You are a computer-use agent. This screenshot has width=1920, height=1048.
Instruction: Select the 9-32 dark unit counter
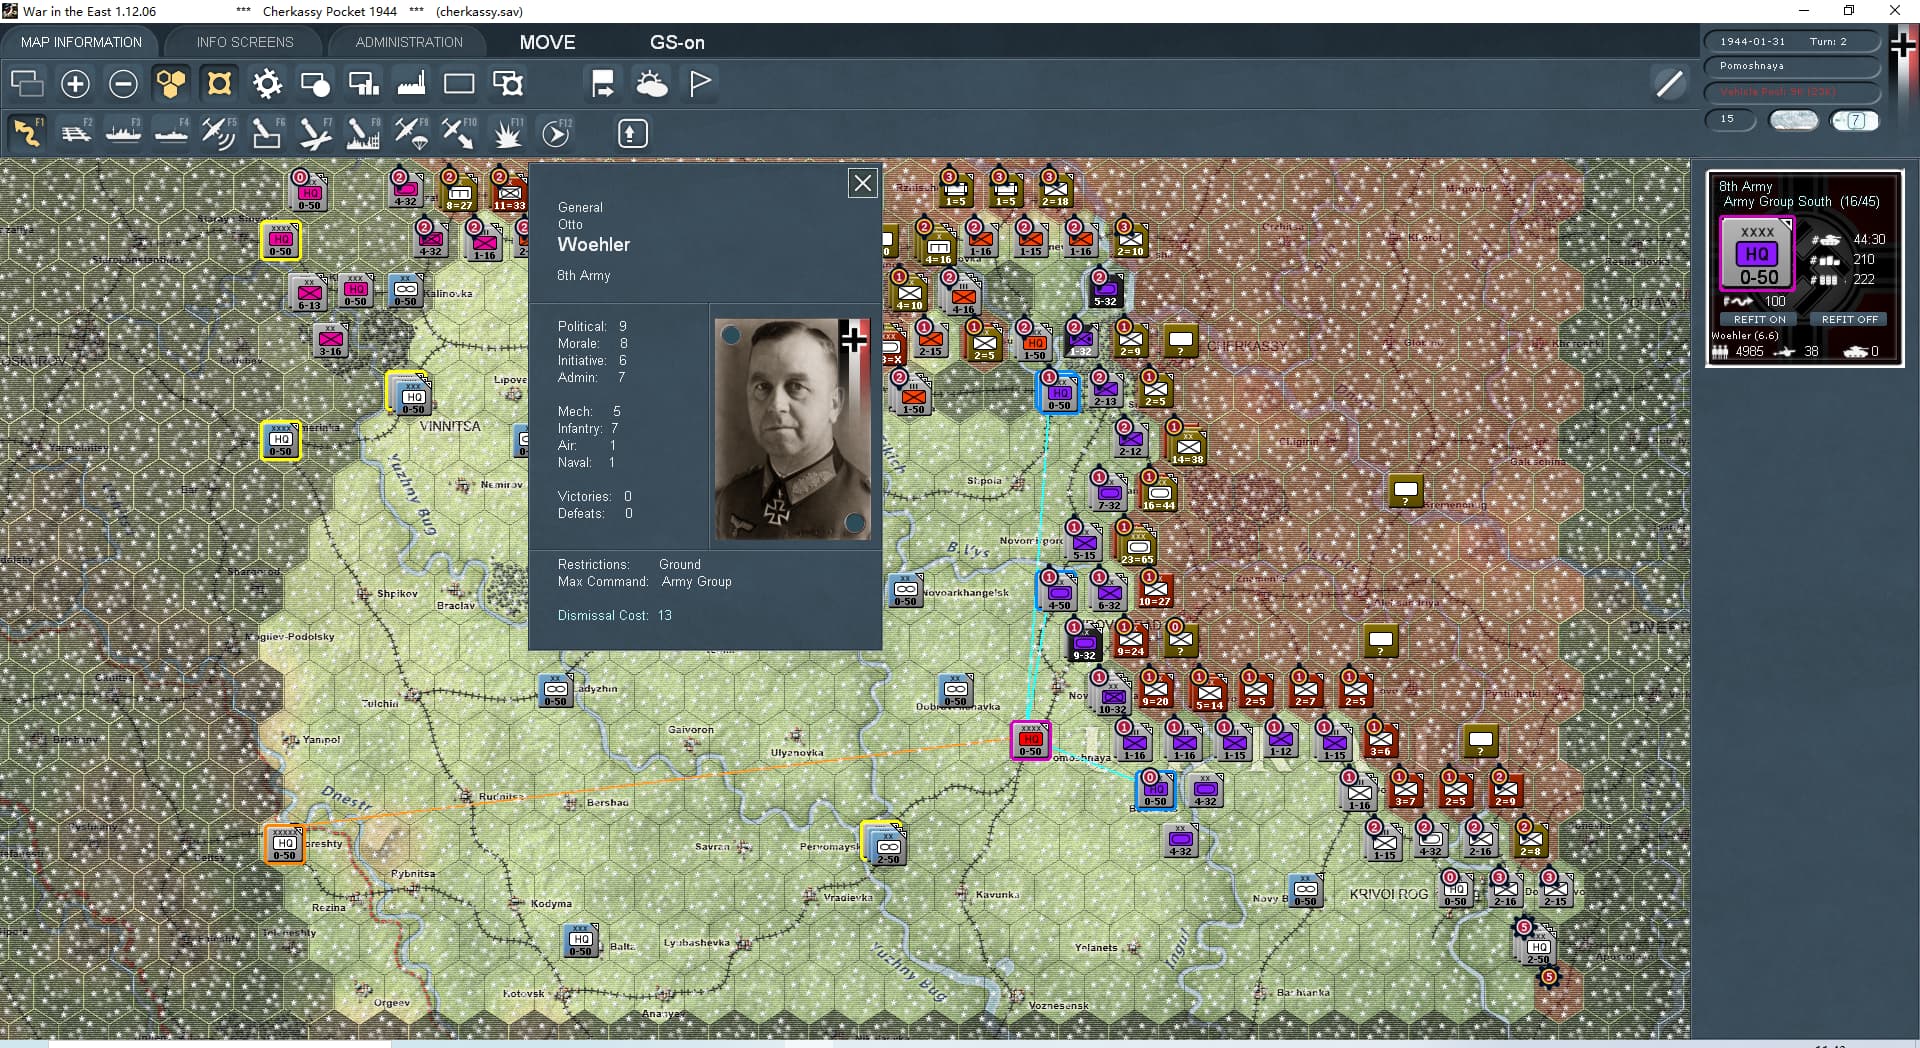1084,643
